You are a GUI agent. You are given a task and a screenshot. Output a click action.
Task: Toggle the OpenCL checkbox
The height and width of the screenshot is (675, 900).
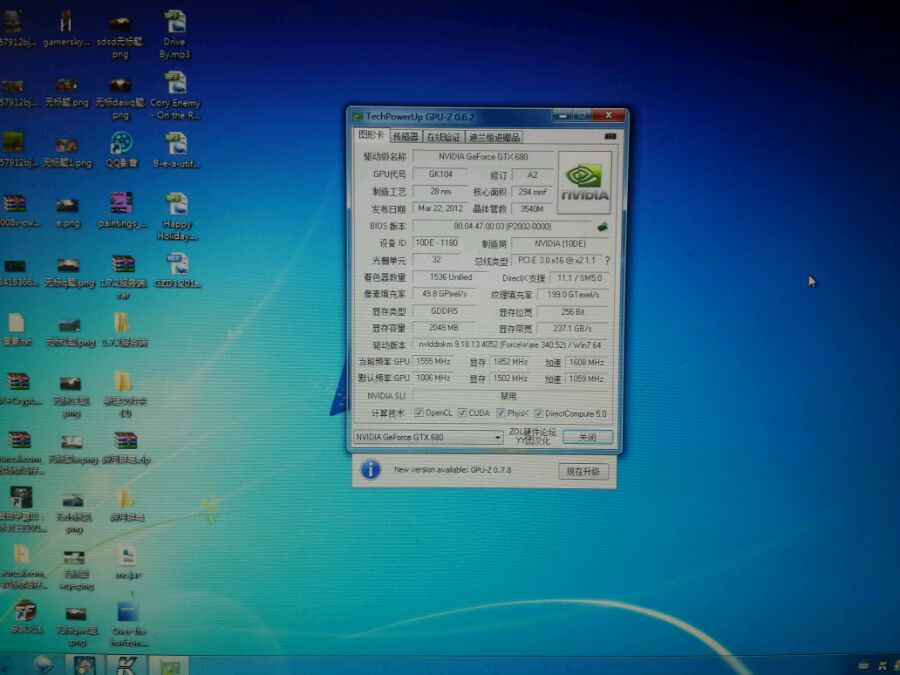tap(419, 413)
